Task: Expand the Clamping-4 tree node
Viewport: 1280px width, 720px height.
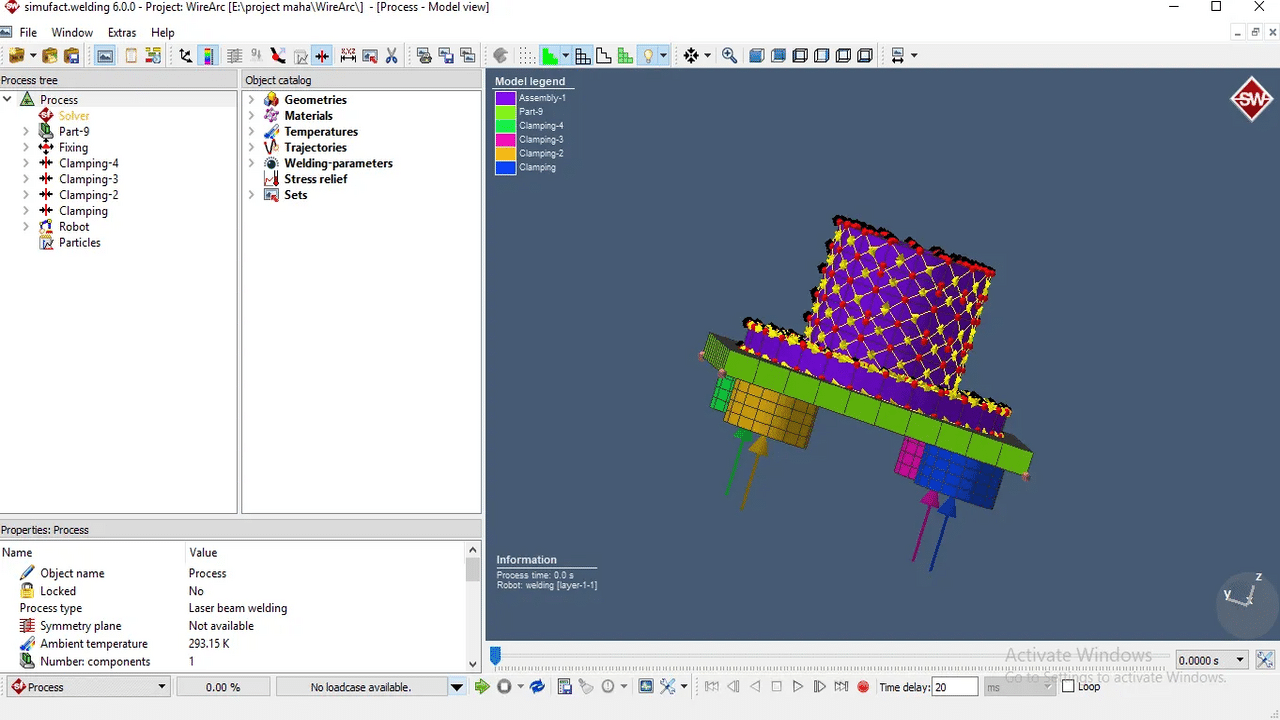Action: point(26,163)
